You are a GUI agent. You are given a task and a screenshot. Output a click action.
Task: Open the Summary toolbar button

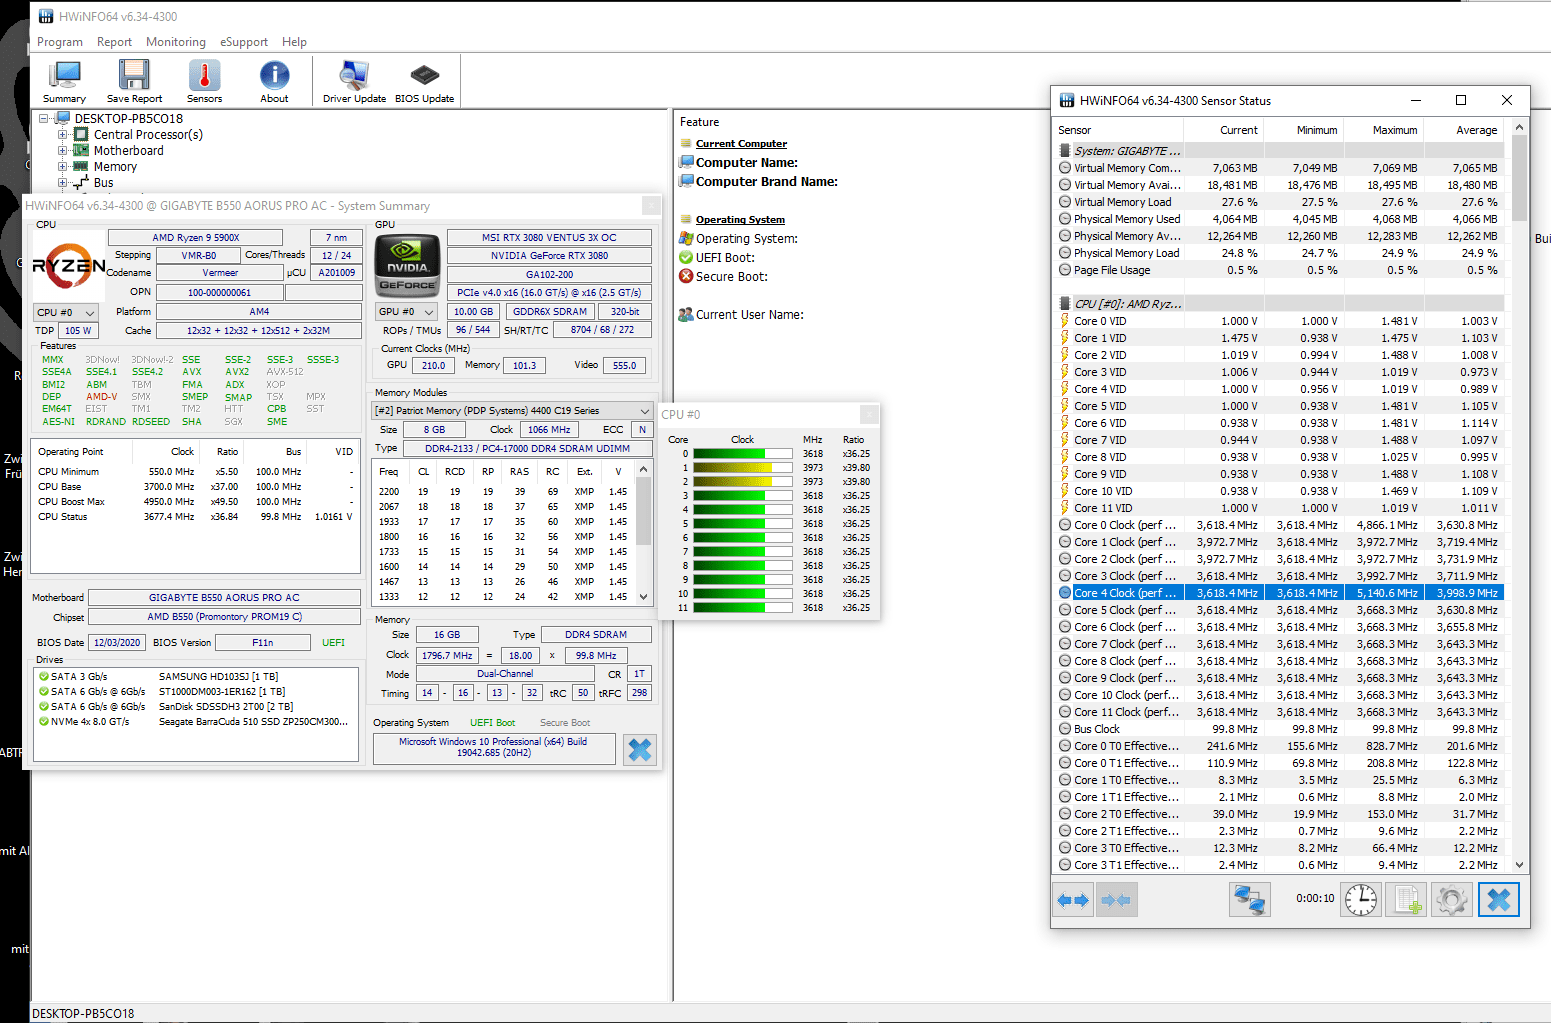[65, 82]
